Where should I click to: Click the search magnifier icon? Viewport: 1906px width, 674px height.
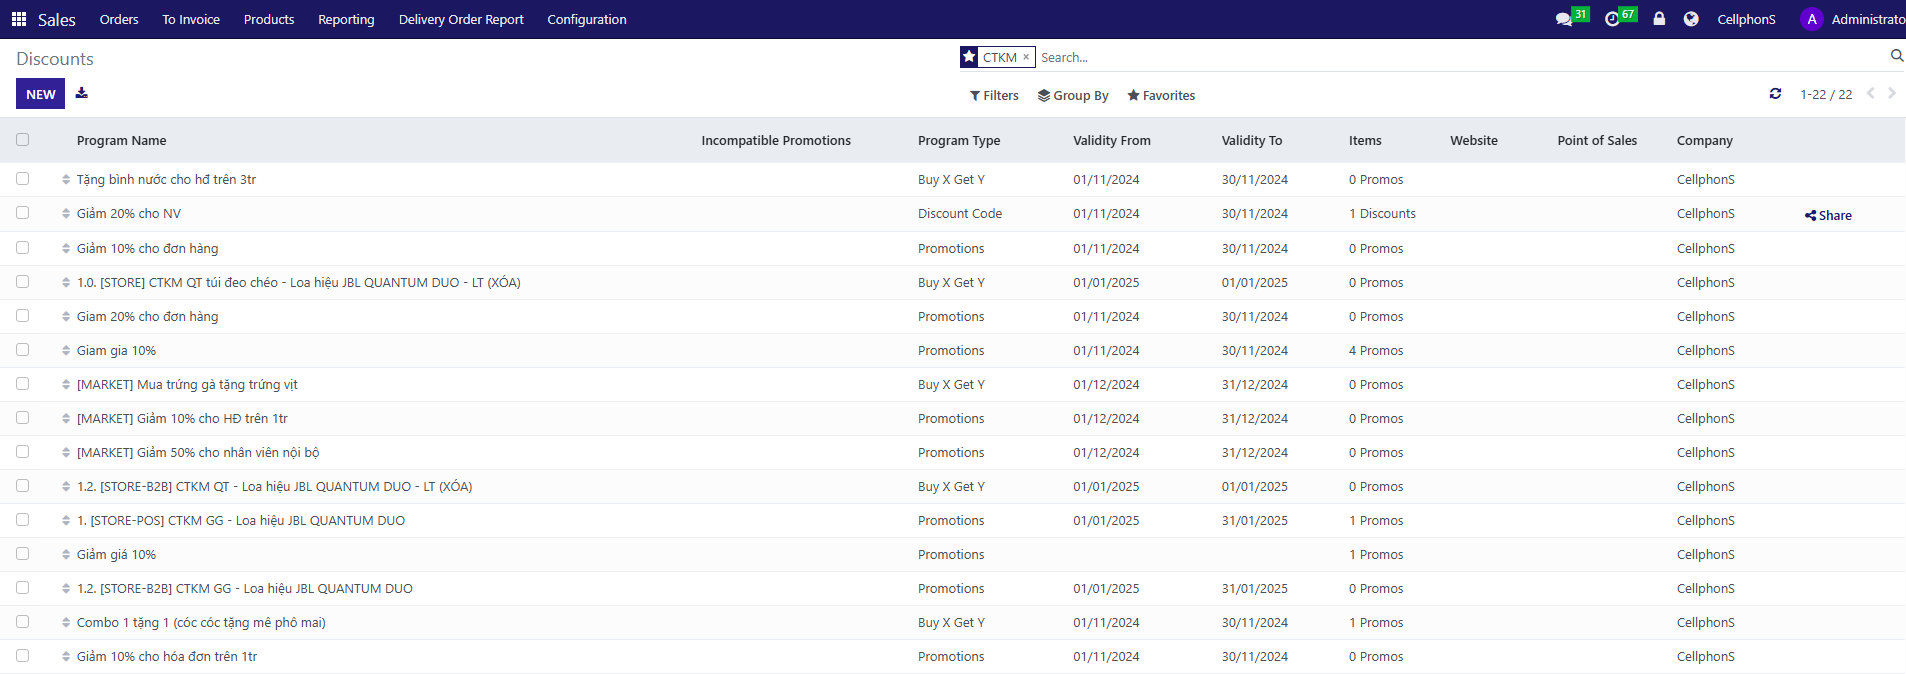click(1896, 56)
